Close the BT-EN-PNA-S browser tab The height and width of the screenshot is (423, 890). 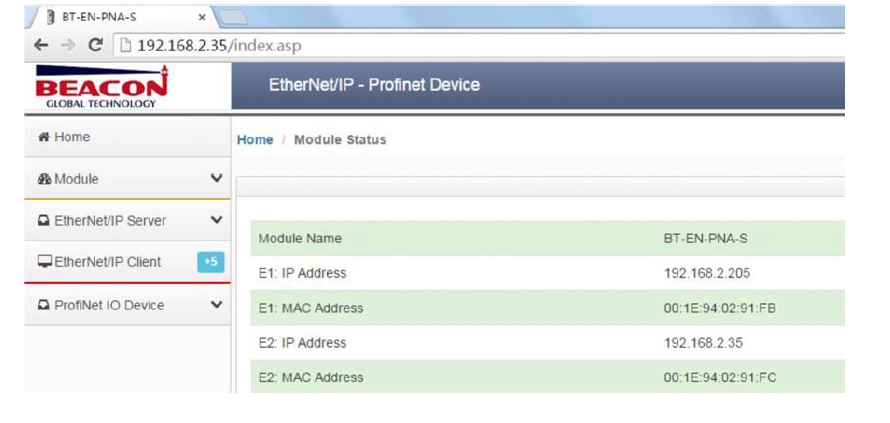pyautogui.click(x=202, y=17)
